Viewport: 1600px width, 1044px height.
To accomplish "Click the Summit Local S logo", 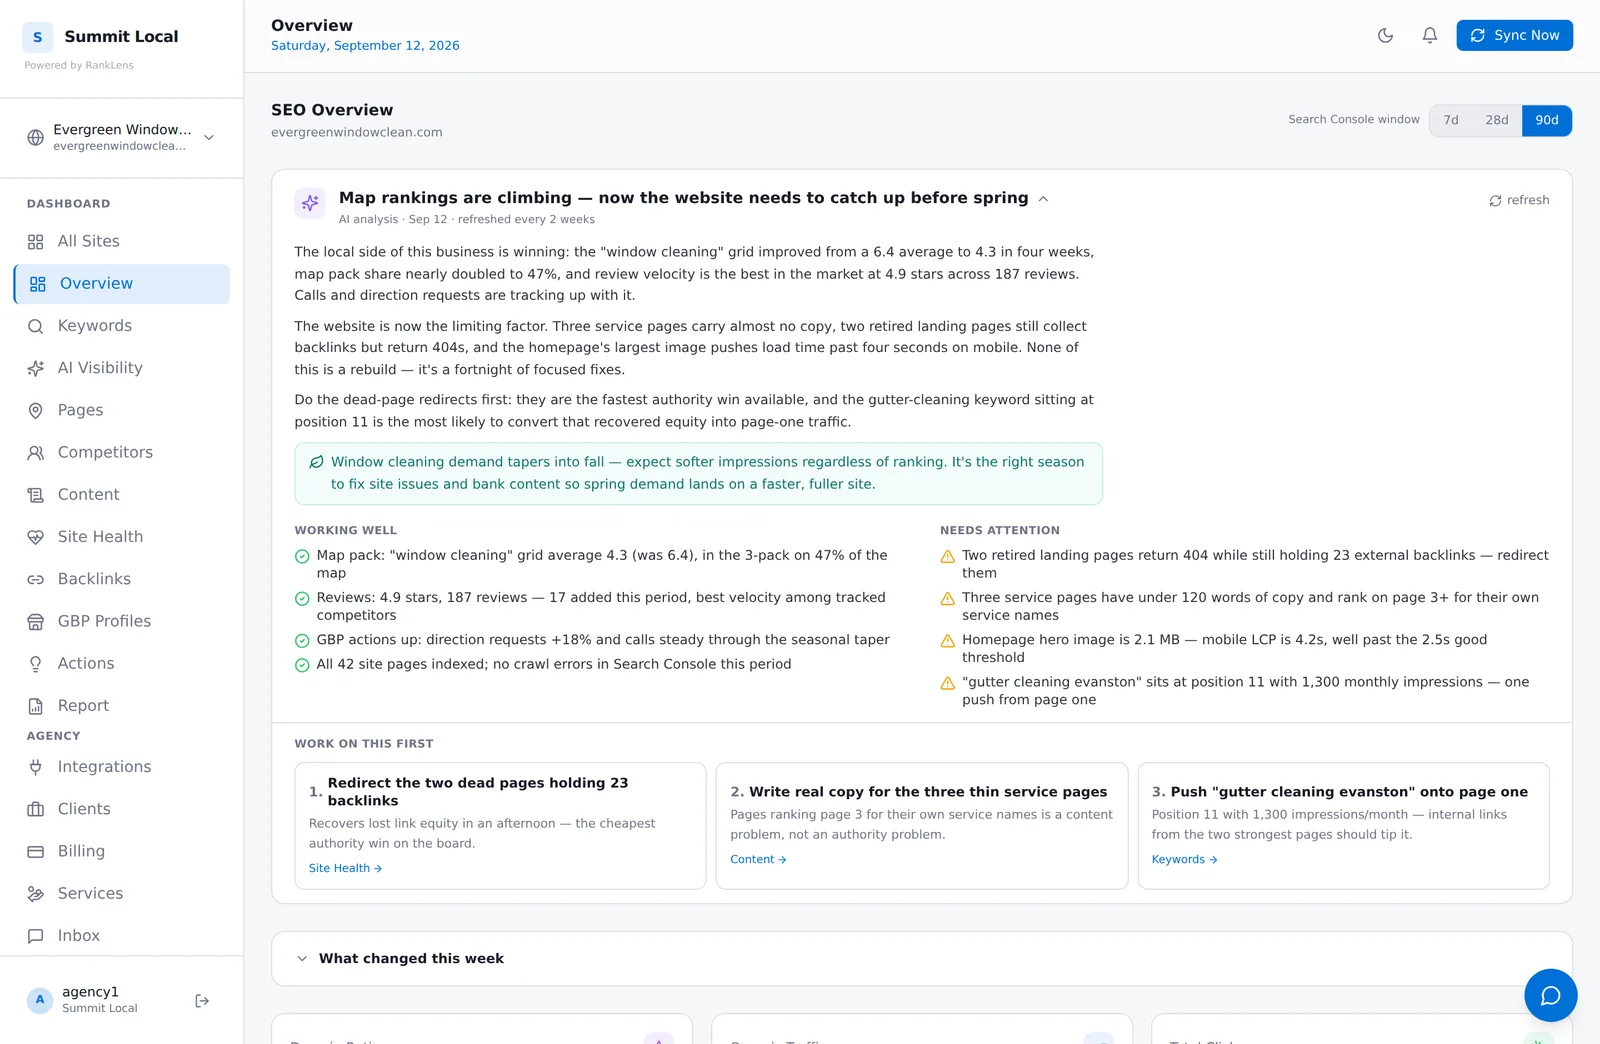I will point(38,37).
